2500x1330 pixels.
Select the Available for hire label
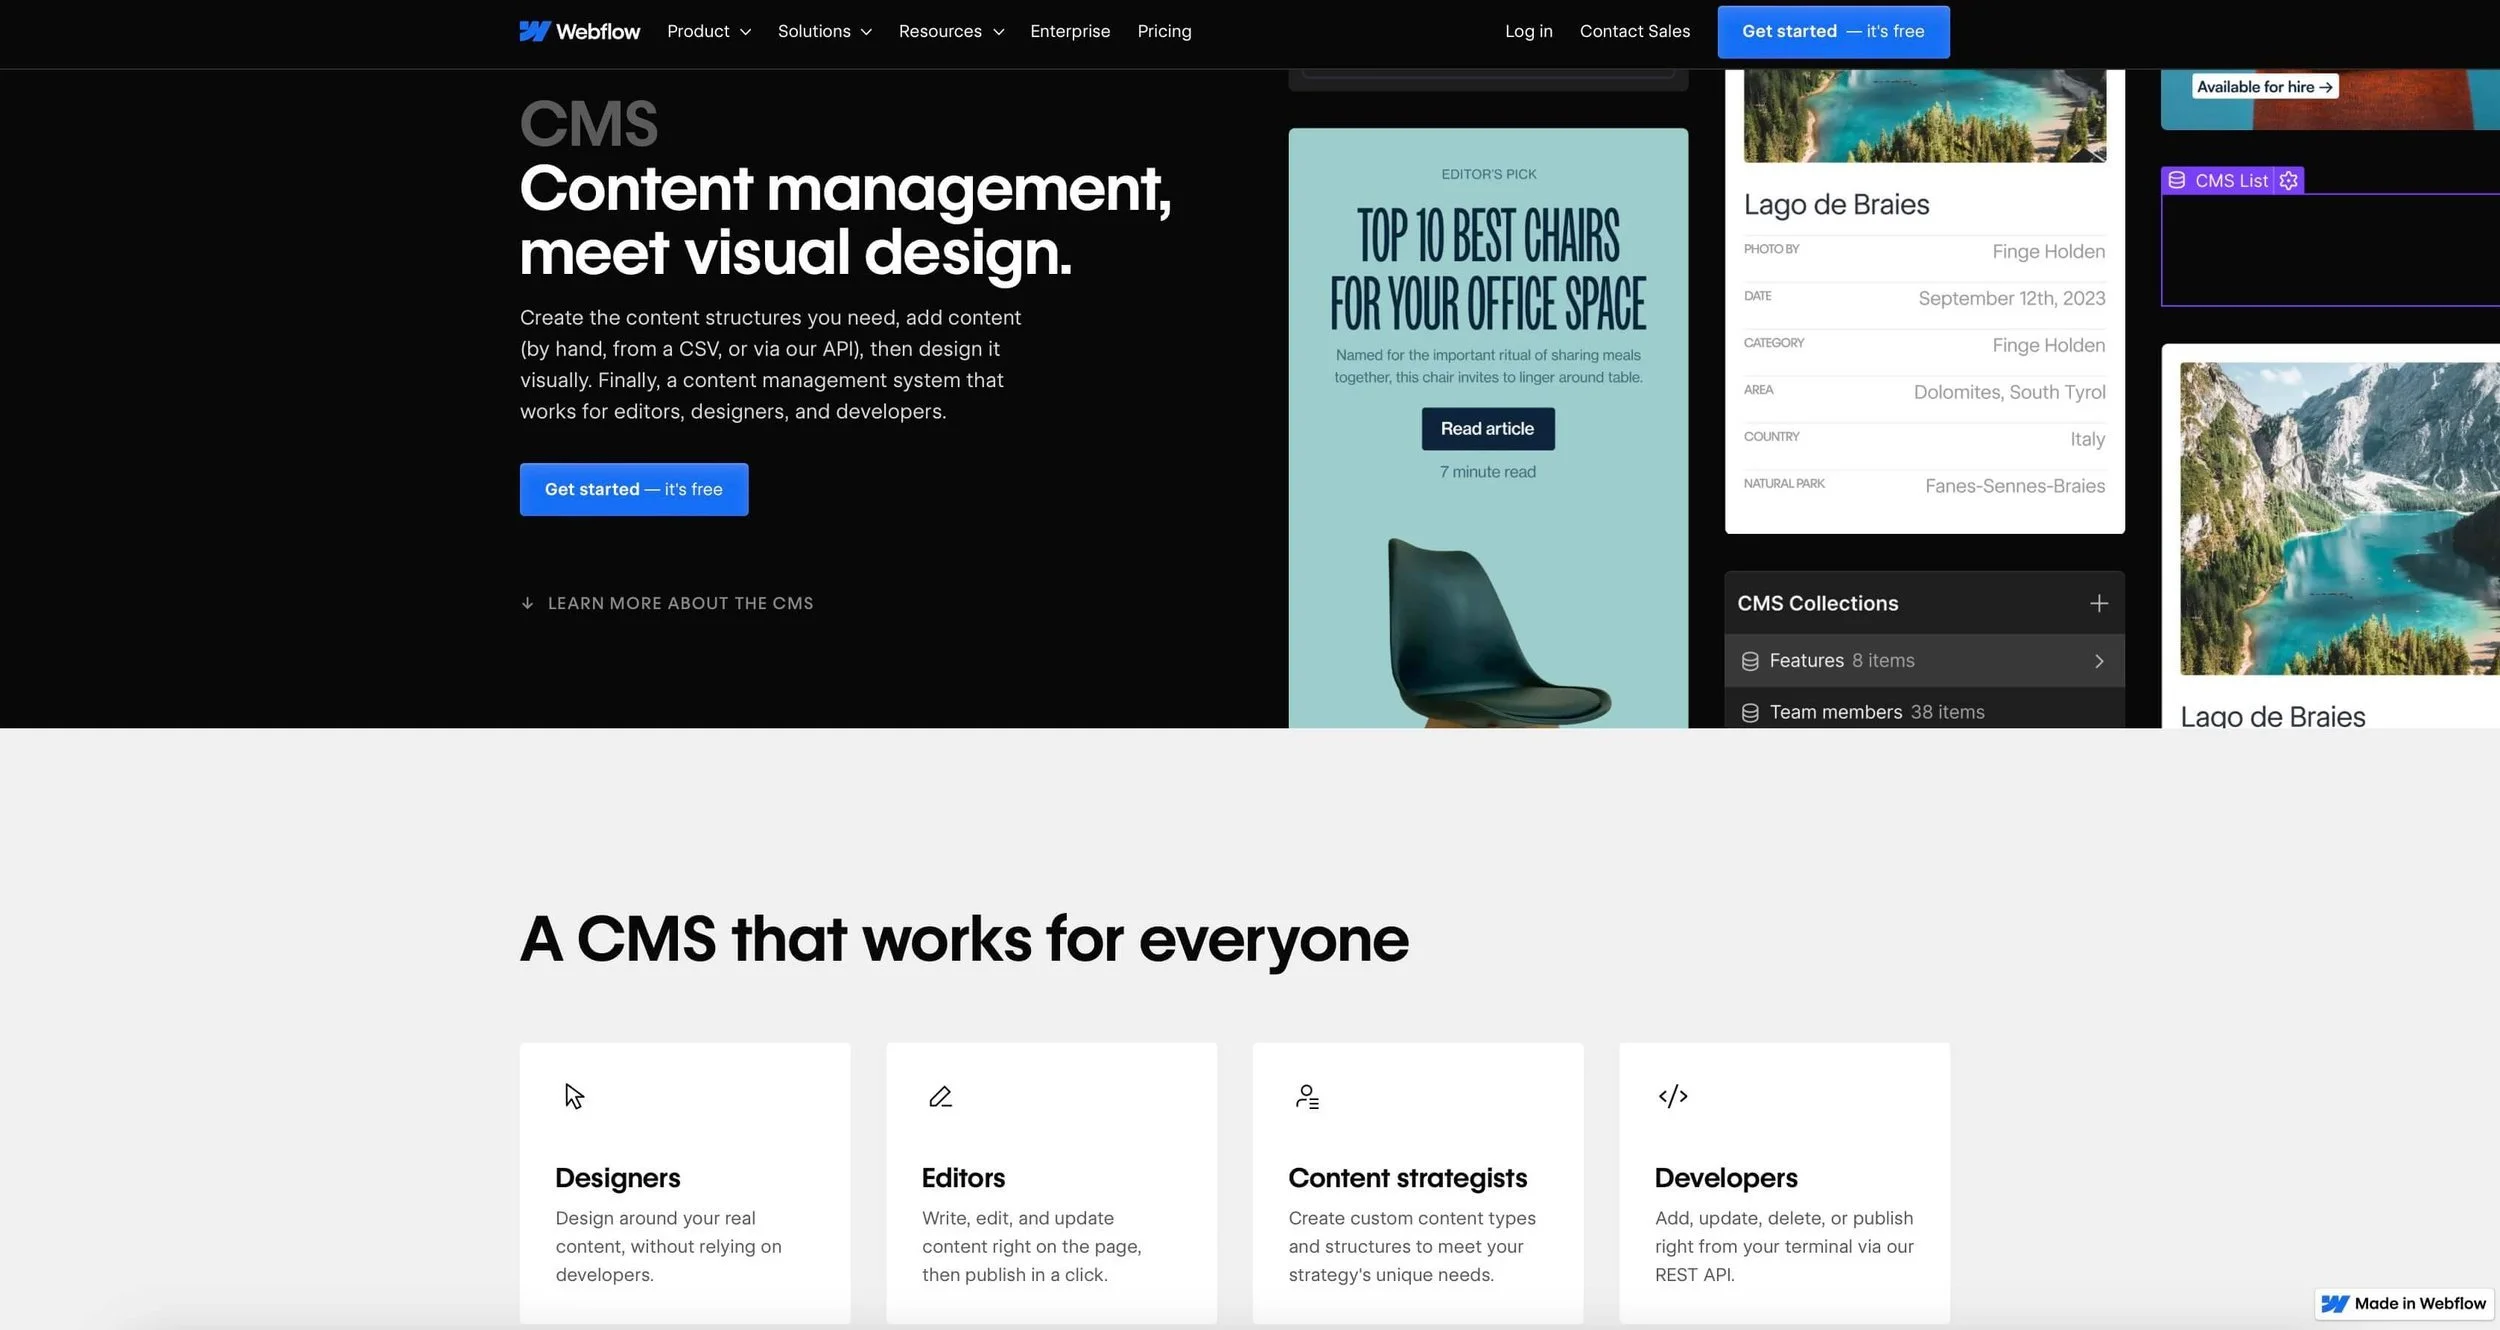[2264, 87]
